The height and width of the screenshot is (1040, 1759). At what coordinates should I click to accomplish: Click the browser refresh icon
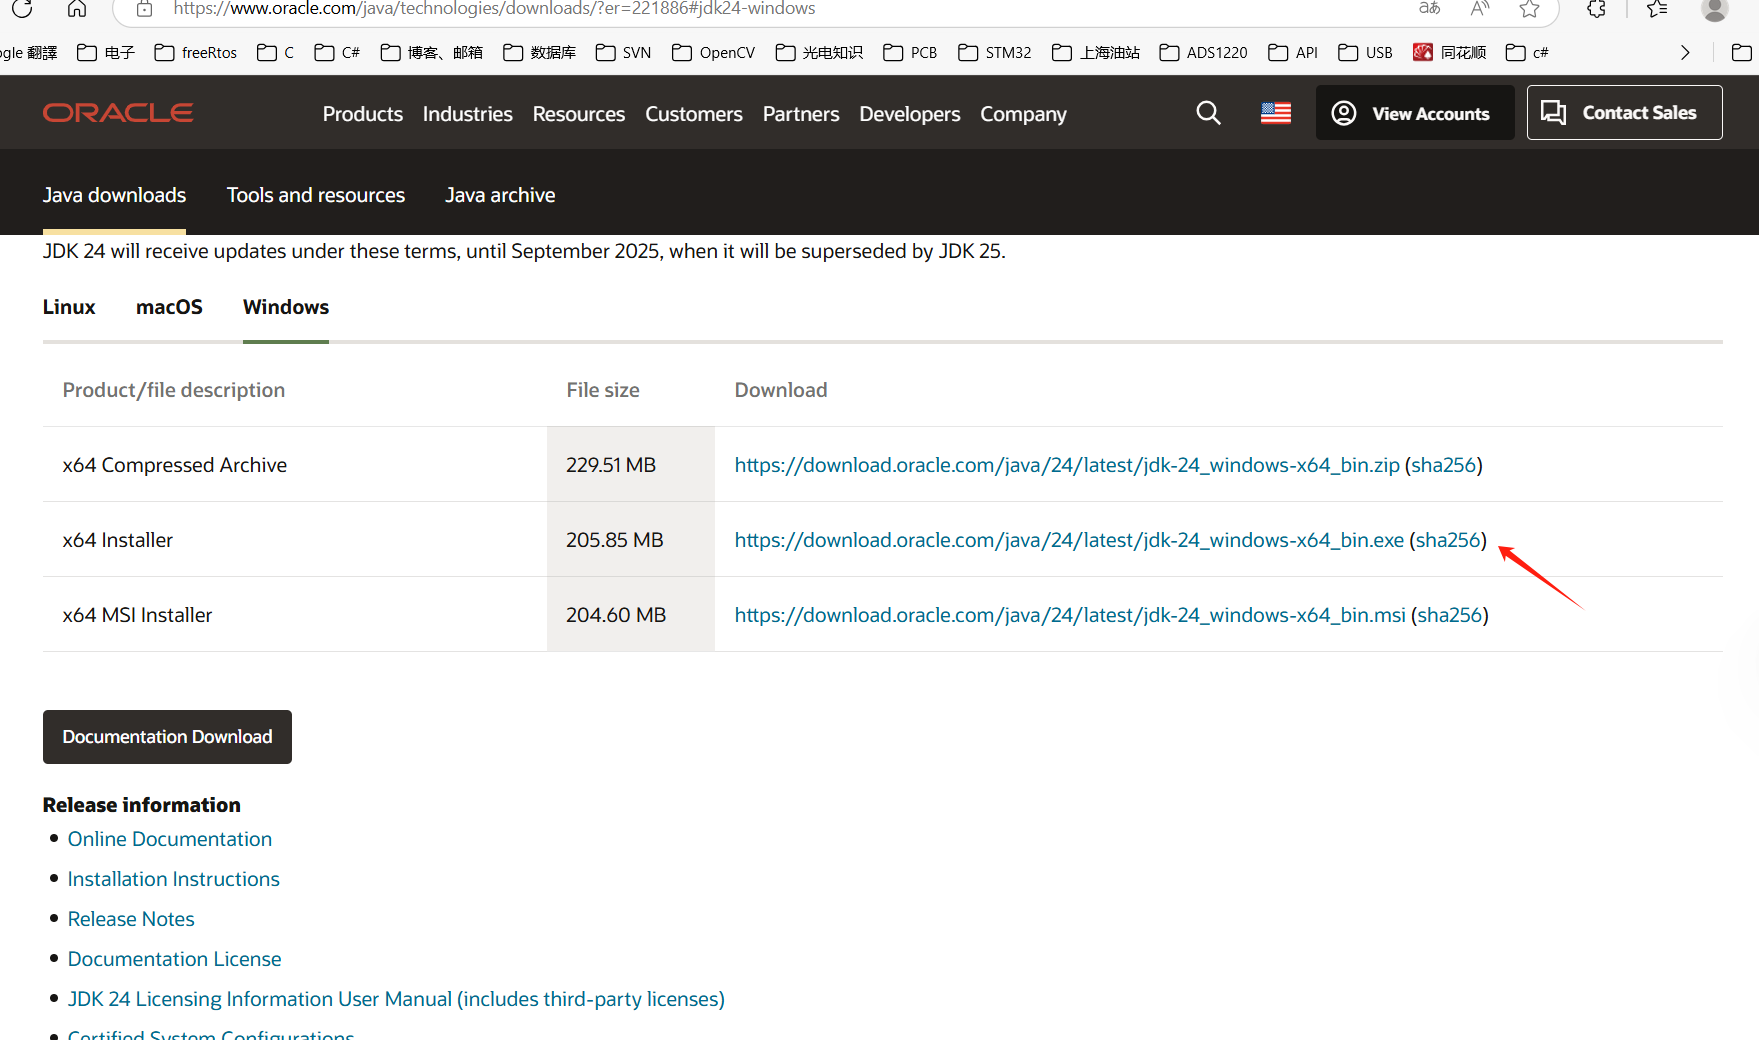tap(22, 9)
